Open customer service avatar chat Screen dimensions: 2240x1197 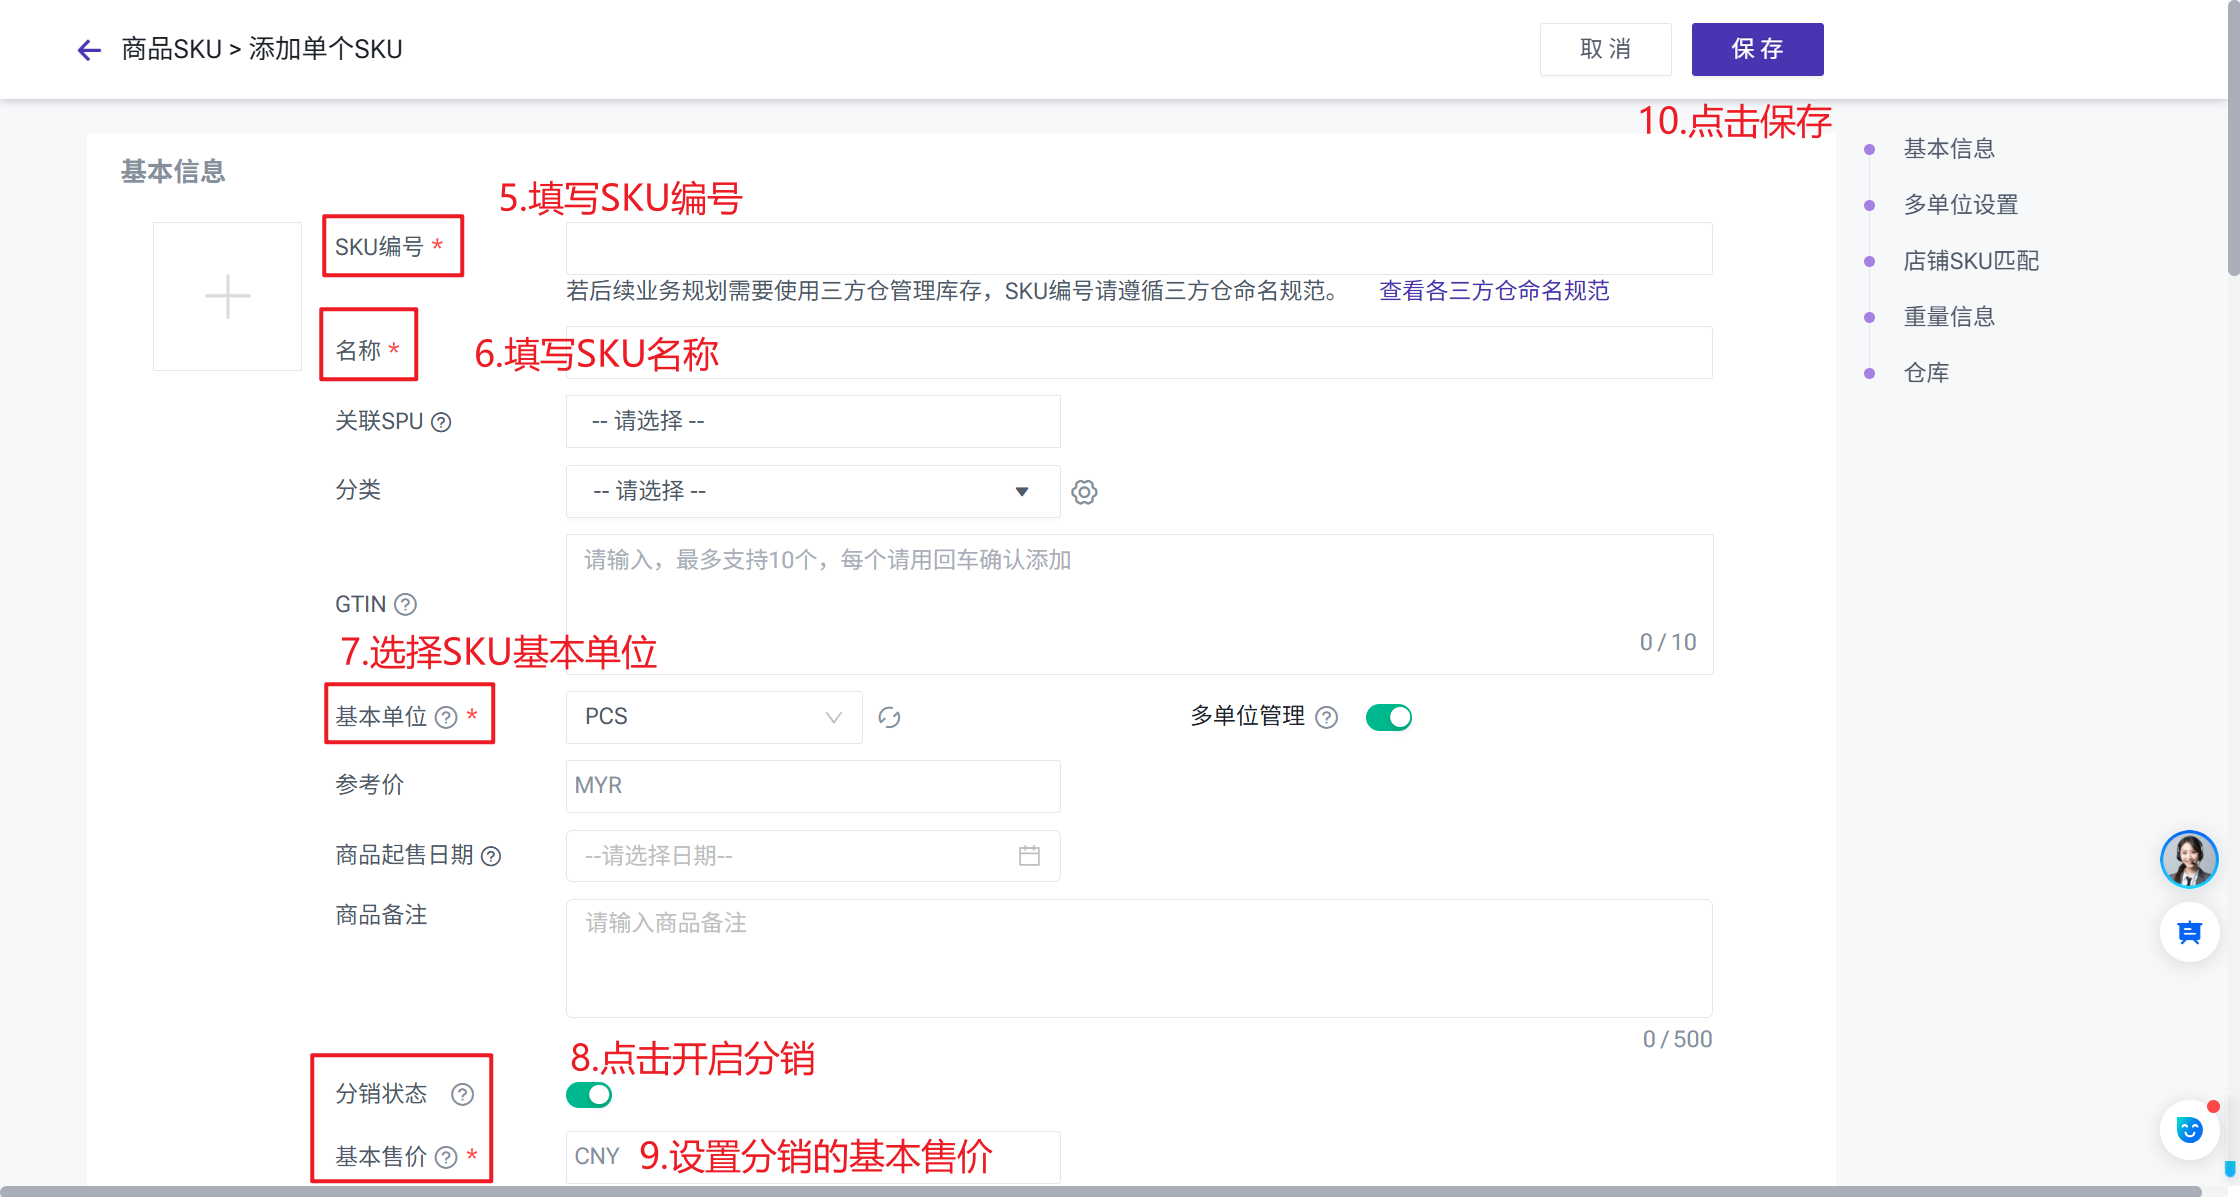click(x=2188, y=858)
